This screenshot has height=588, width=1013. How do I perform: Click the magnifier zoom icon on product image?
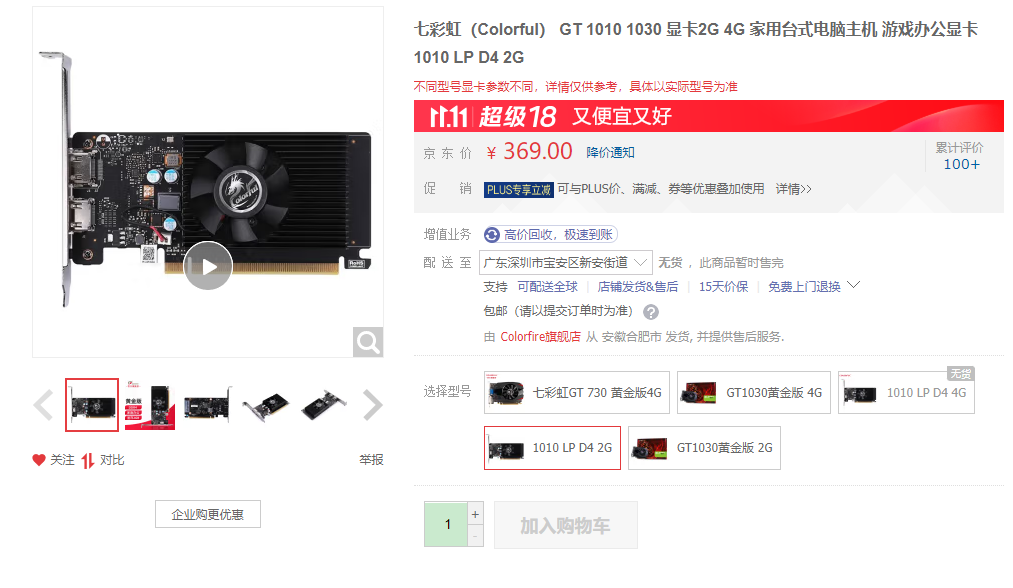tap(368, 342)
